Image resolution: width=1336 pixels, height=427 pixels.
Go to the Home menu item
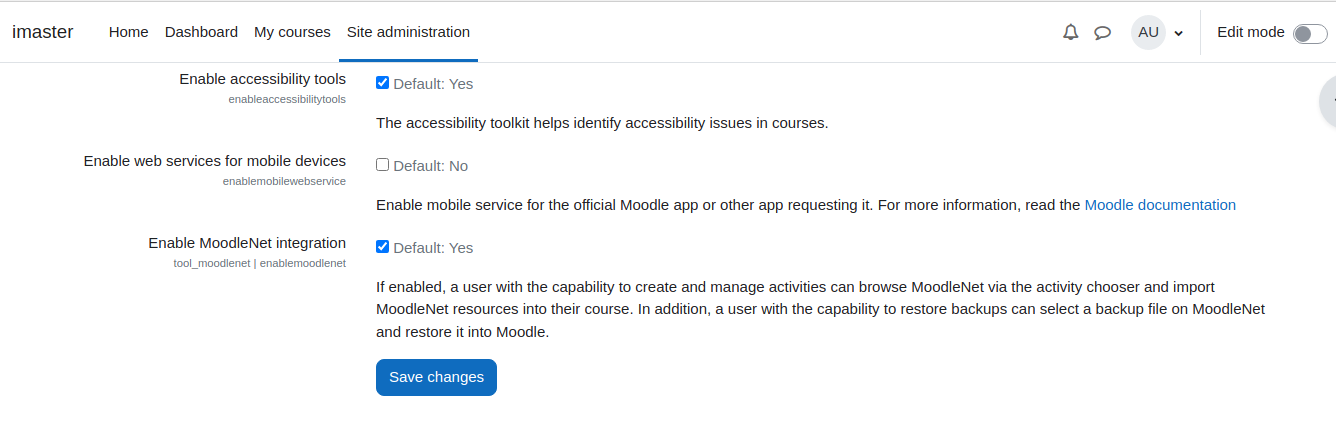(129, 32)
